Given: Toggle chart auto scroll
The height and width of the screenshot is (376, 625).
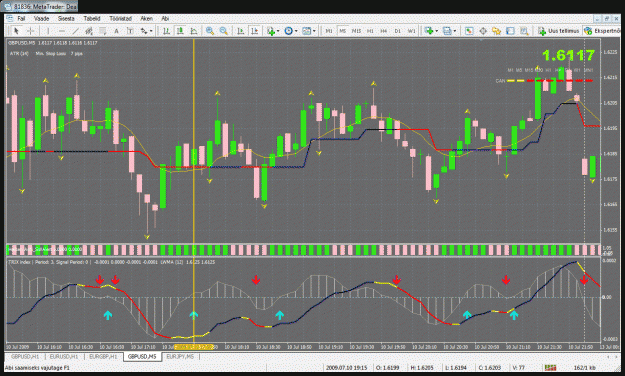Looking at the screenshot, I should pos(241,31).
